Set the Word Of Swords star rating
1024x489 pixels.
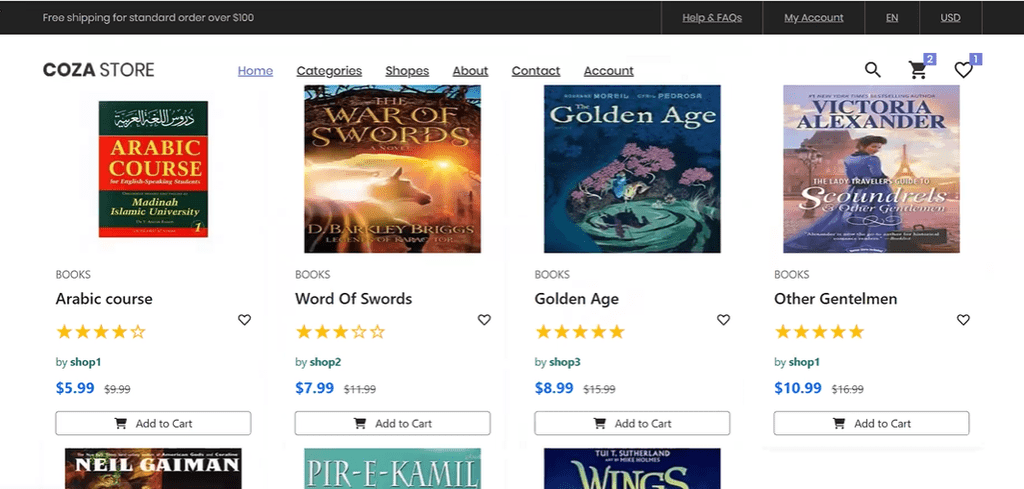(340, 332)
